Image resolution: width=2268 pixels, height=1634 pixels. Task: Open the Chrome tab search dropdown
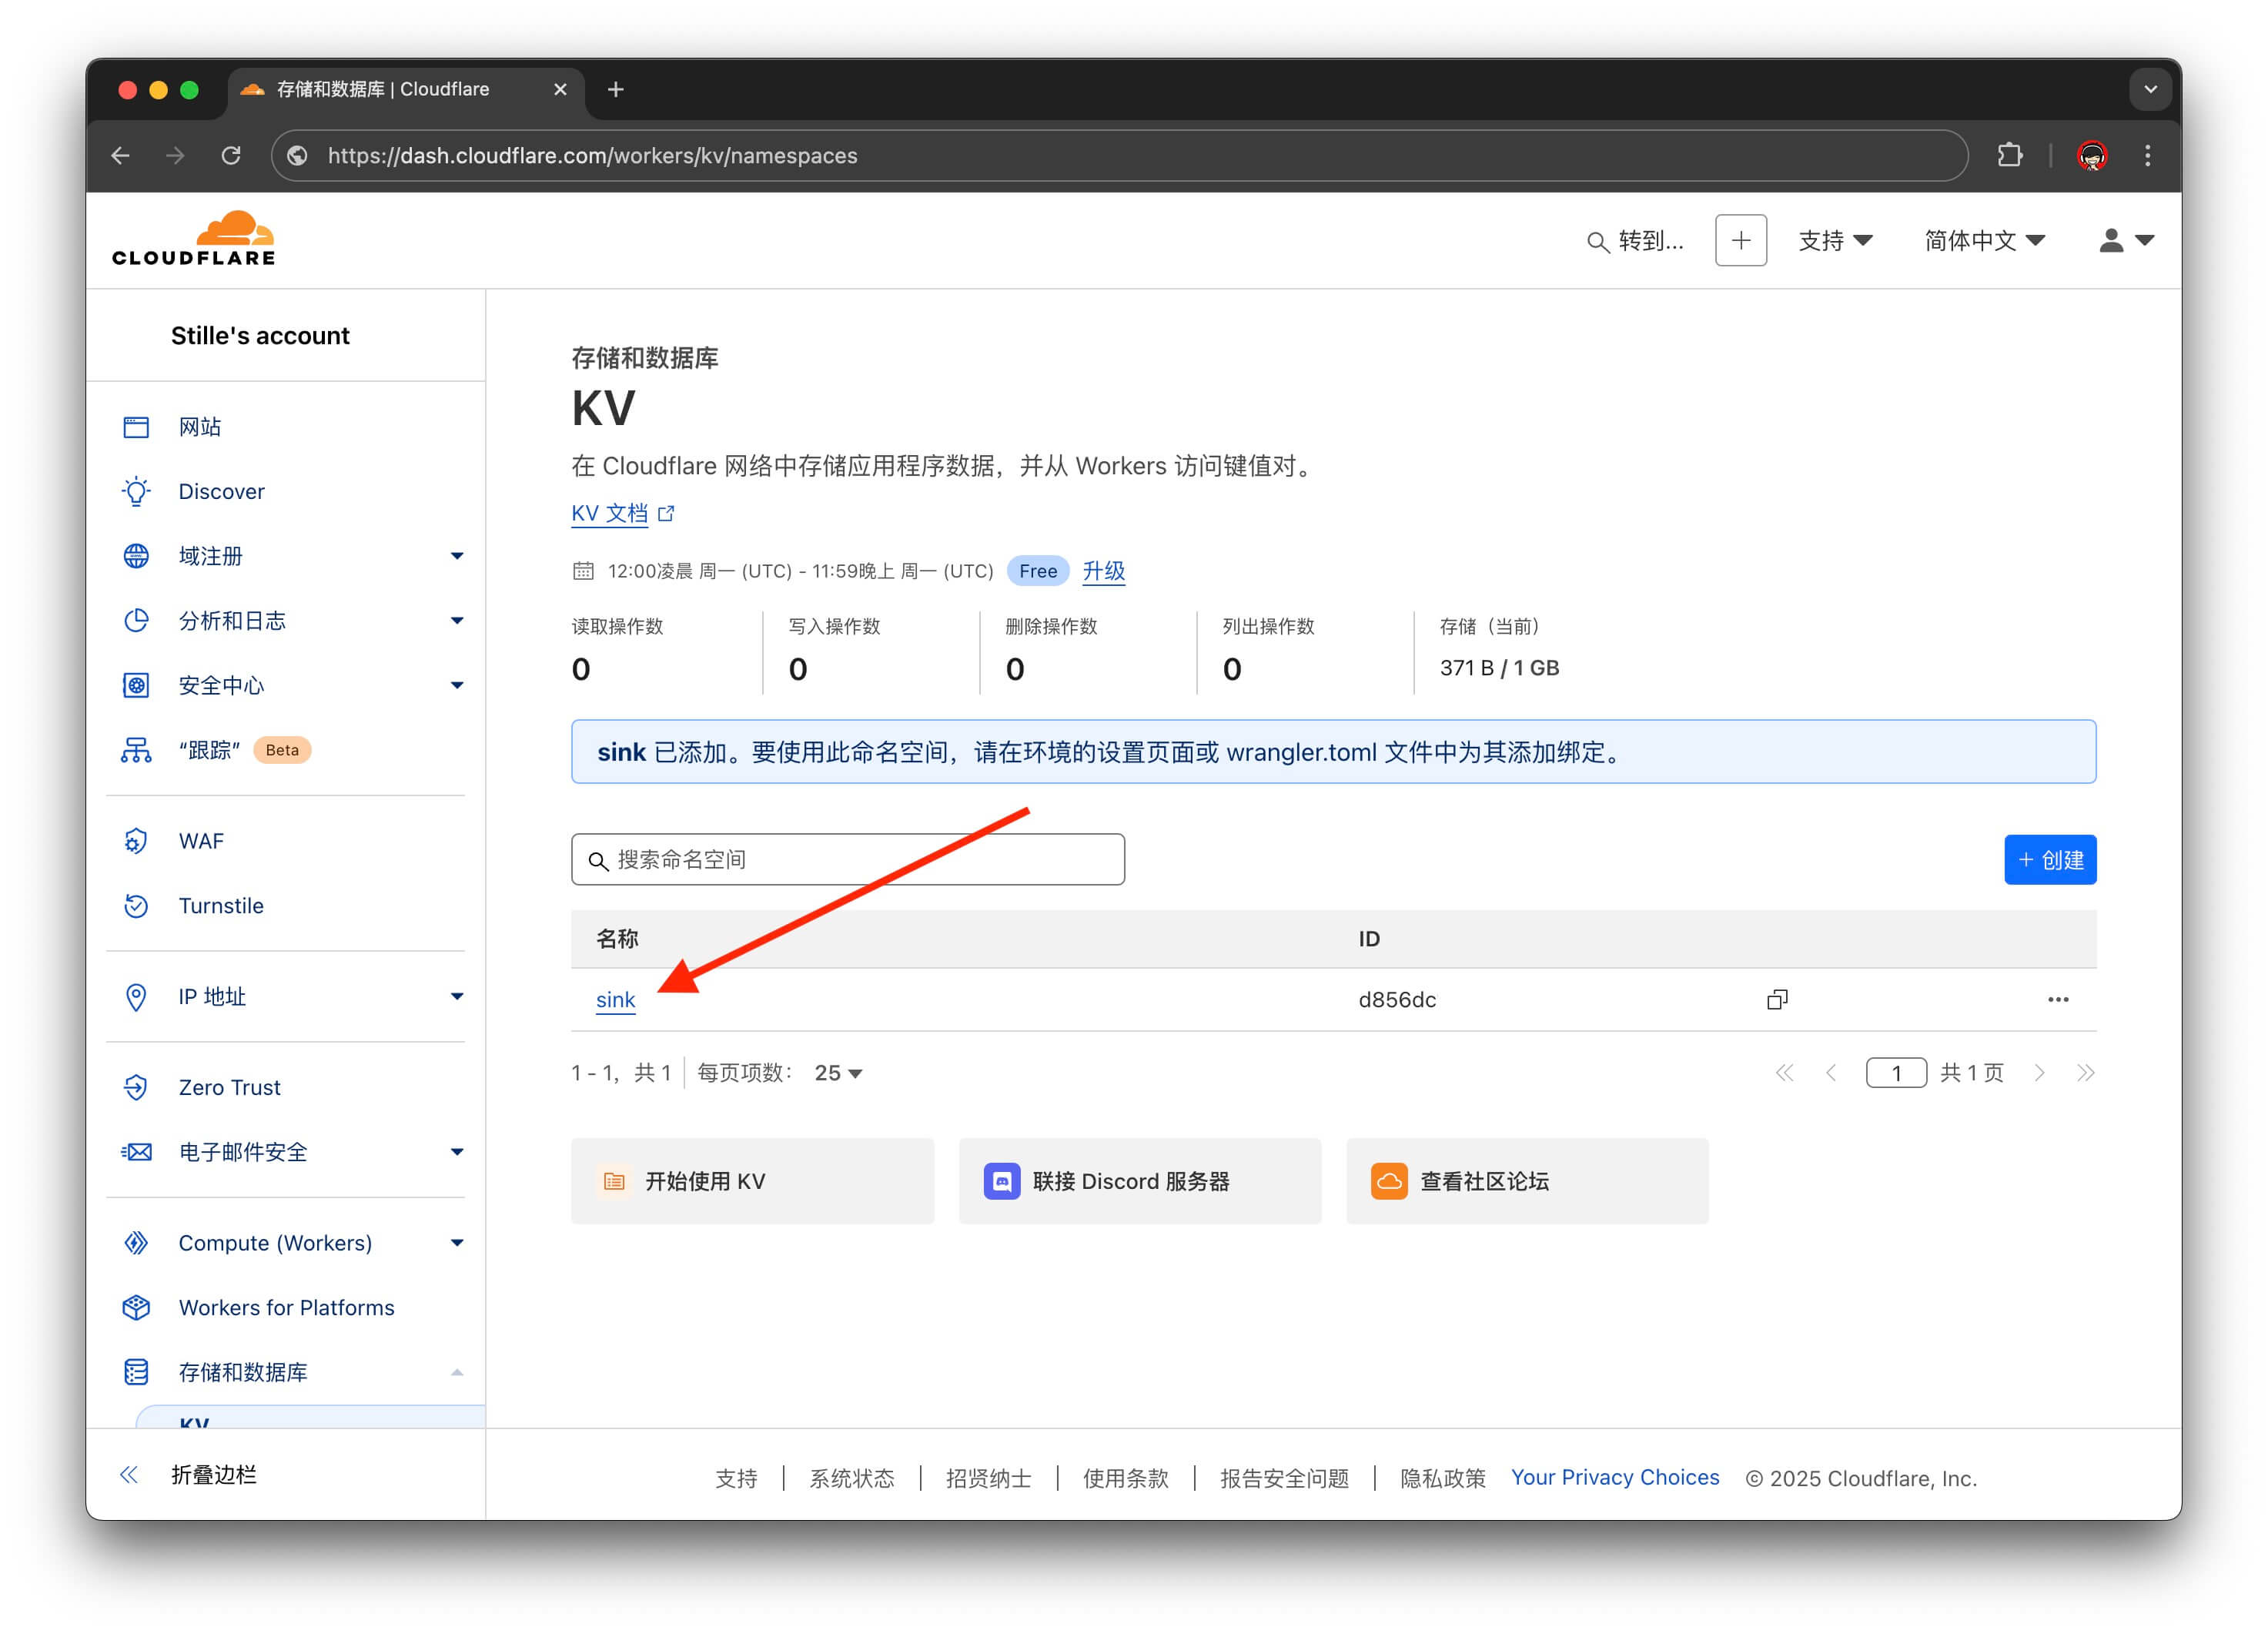point(2150,89)
